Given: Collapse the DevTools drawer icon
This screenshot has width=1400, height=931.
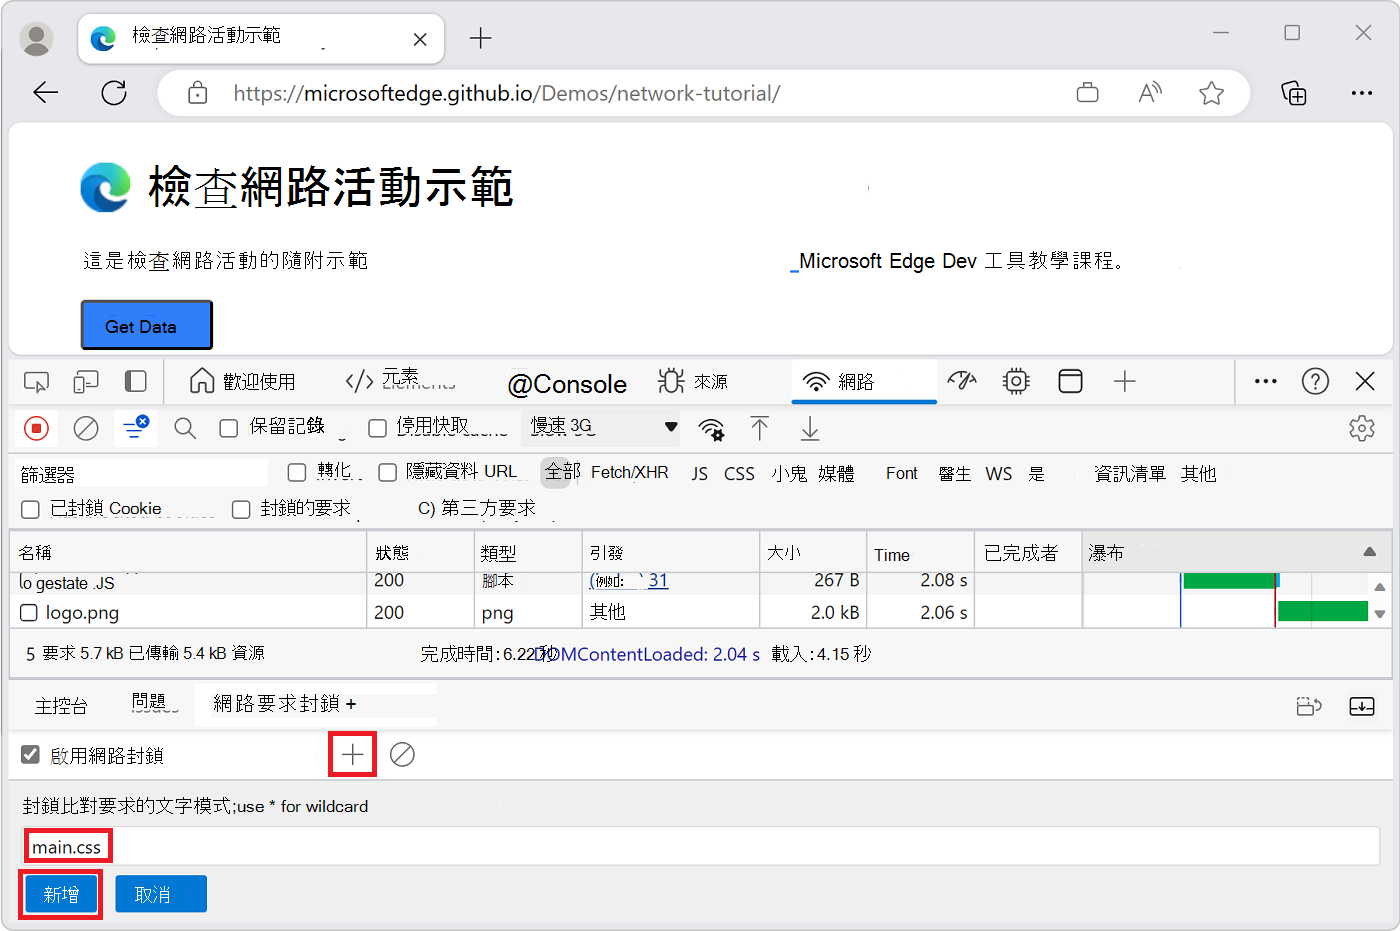Looking at the screenshot, I should pos(1362,706).
